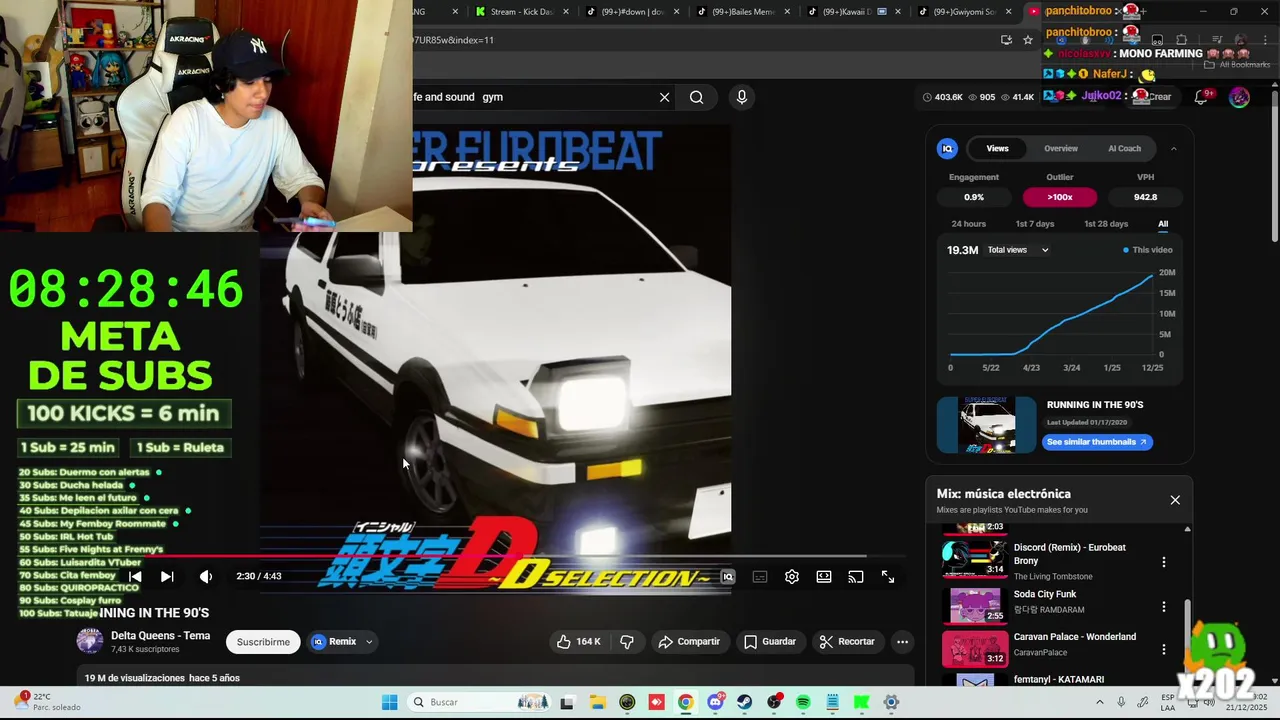1280x720 pixels.
Task: Open options for Soda City Funk item
Action: pos(1163,606)
